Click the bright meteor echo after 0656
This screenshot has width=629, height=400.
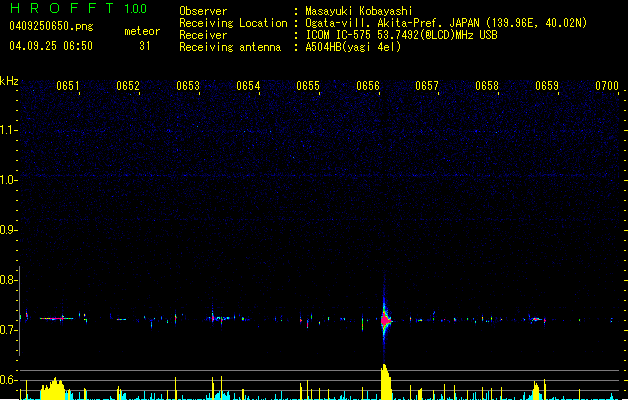pos(386,320)
